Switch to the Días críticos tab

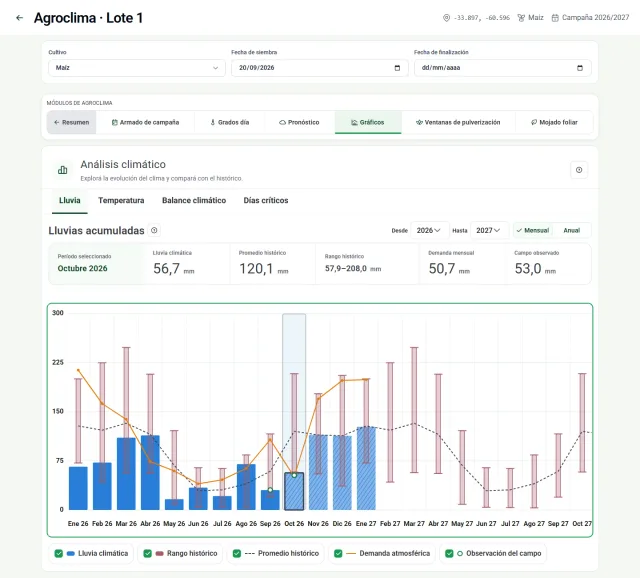coord(266,200)
